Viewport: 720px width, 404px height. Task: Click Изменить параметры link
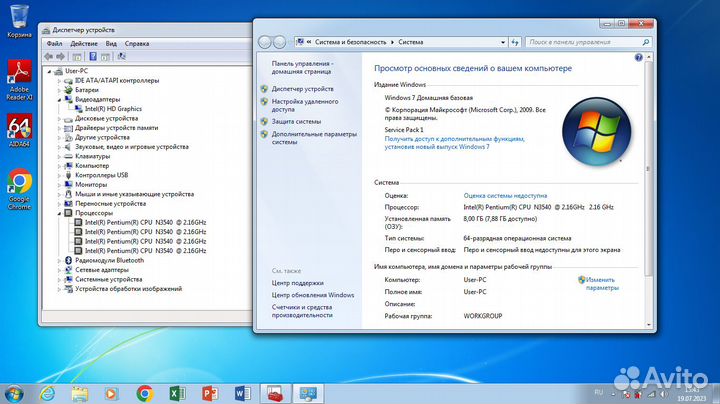click(602, 284)
